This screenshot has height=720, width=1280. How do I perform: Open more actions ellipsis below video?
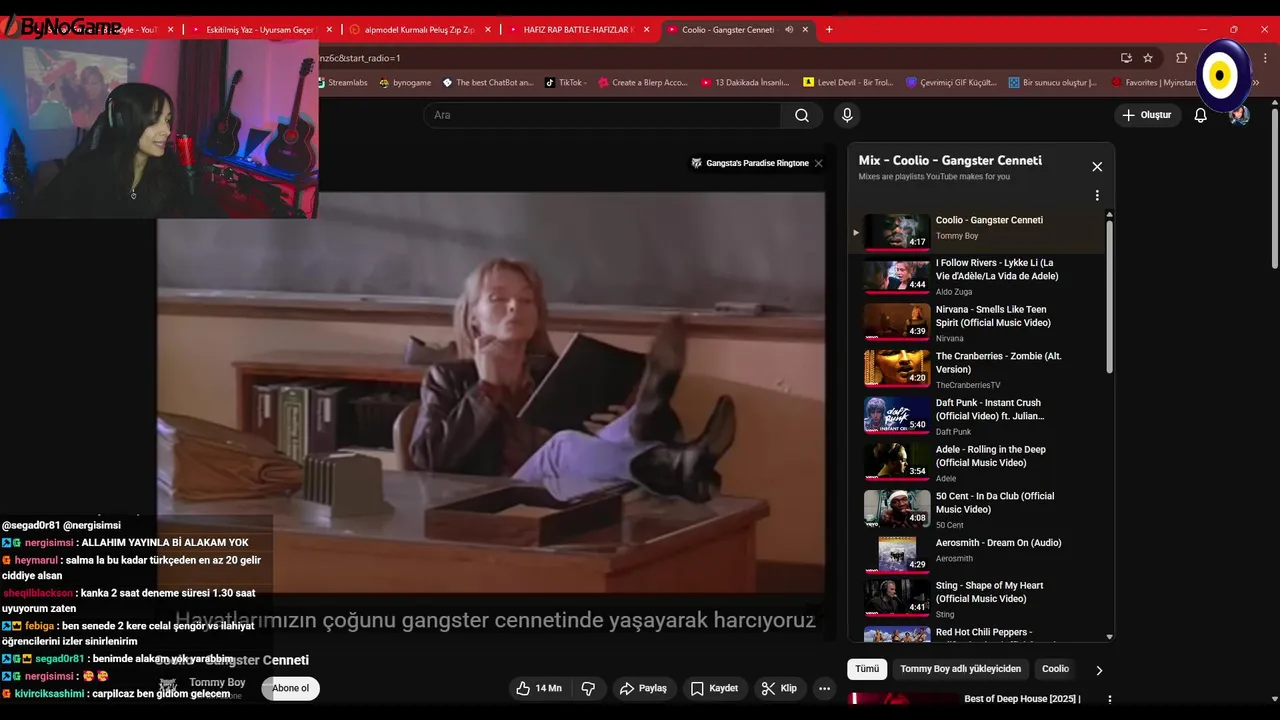pos(824,688)
